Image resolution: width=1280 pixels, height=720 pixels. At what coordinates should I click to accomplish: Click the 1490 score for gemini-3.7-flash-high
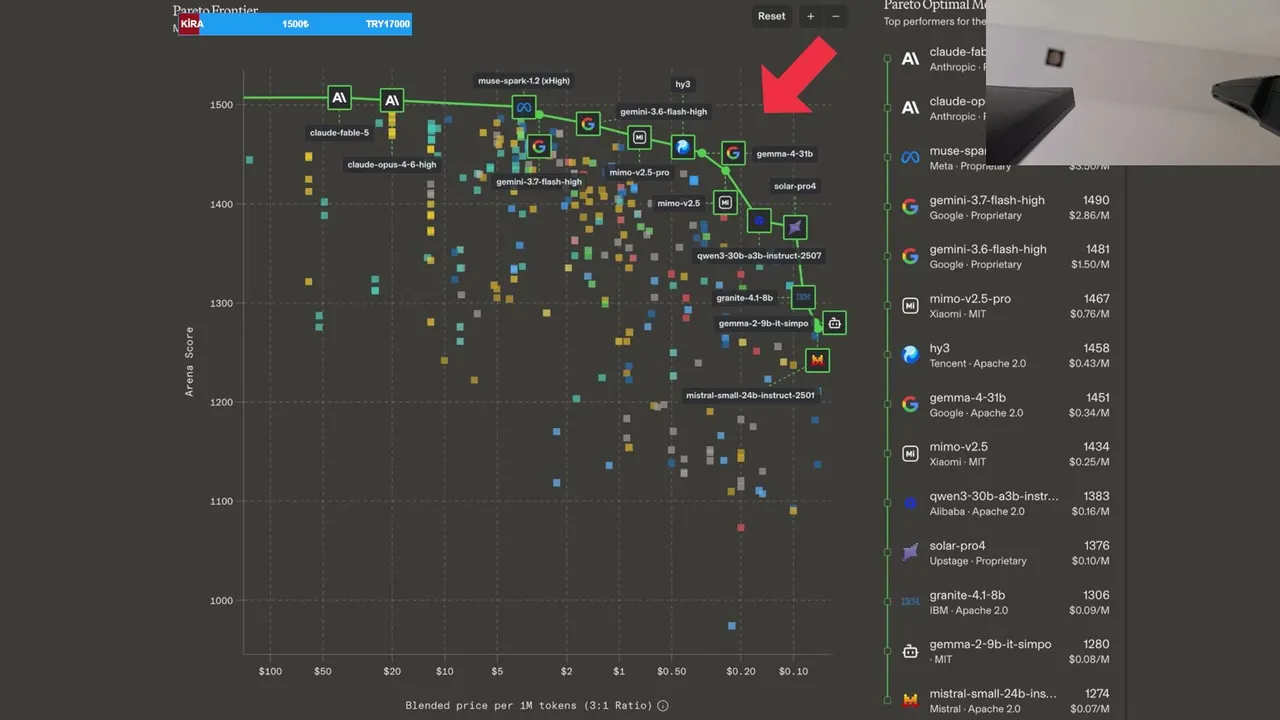(x=1096, y=200)
